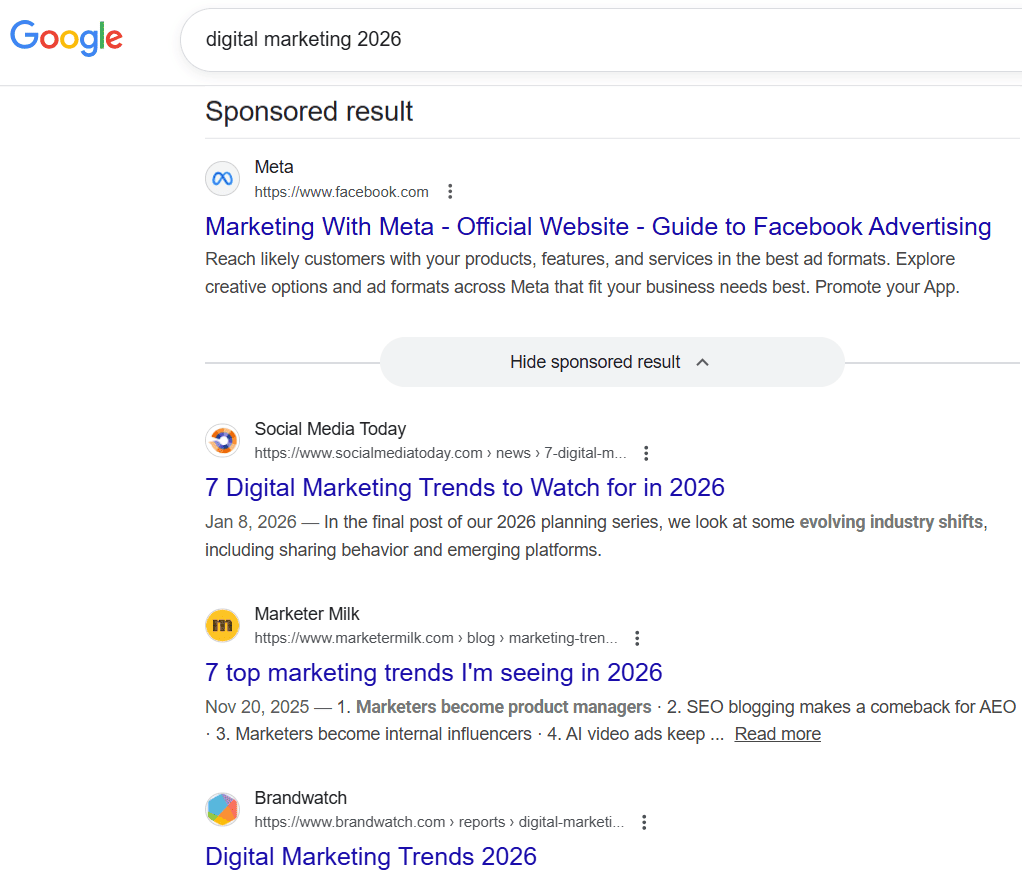
Task: Open the Marketing With Meta sponsored headline
Action: coord(597,227)
